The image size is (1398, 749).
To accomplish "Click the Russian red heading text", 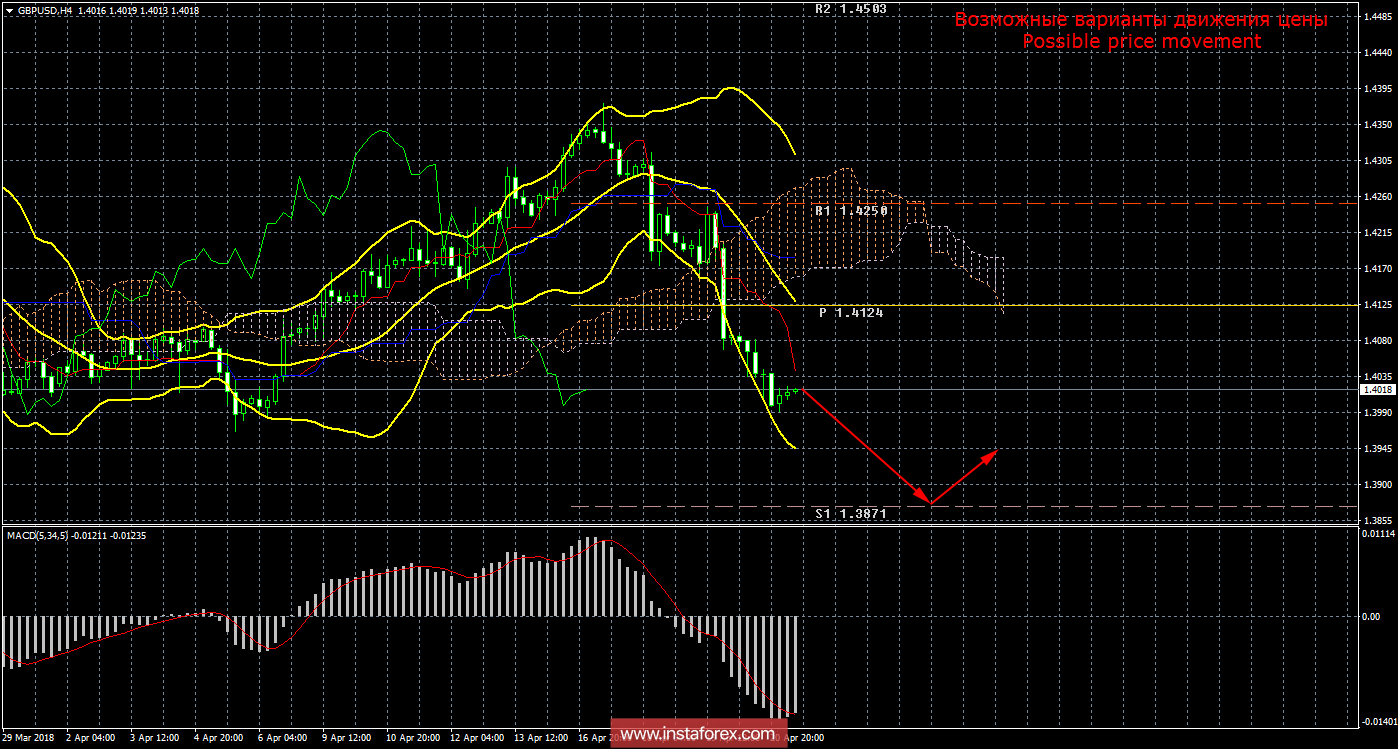I will (x=1141, y=19).
